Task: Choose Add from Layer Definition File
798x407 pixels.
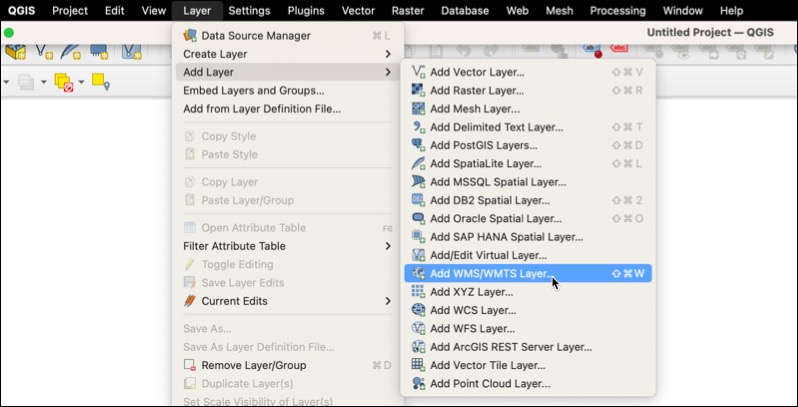Action: pos(287,109)
